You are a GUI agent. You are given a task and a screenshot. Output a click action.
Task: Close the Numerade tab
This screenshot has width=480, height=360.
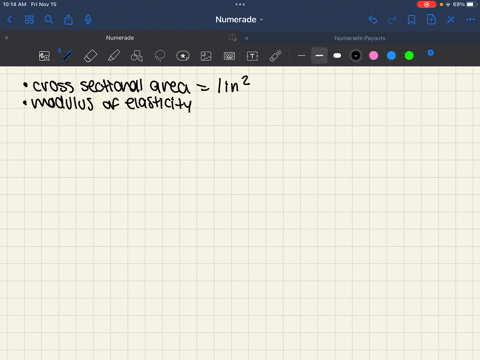coord(6,38)
